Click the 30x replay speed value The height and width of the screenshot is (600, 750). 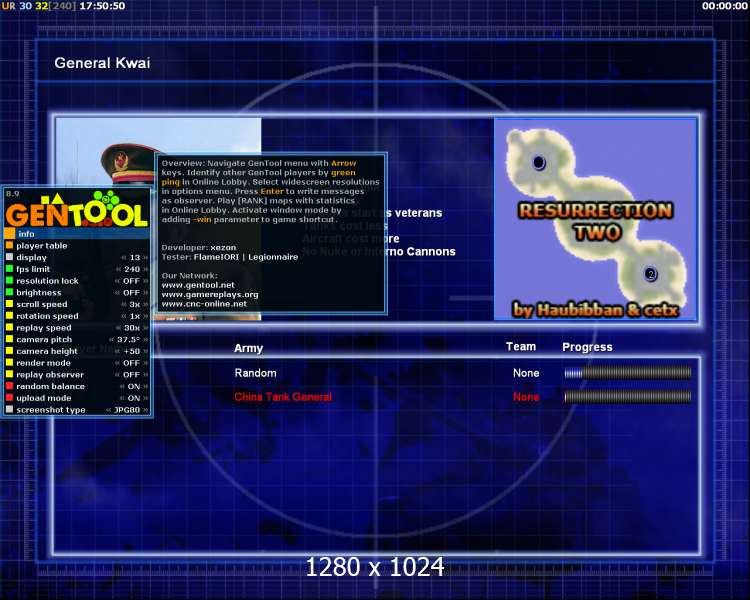[x=132, y=328]
